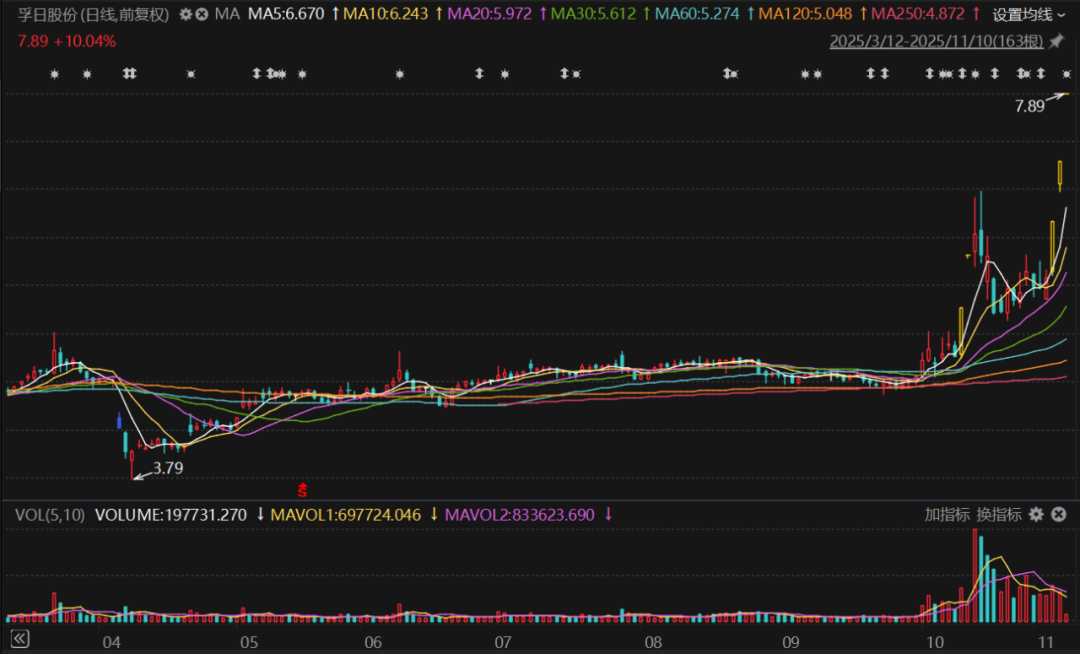The height and width of the screenshot is (654, 1080).
Task: Select the VOLUME:197731.270 value
Action: click(171, 514)
